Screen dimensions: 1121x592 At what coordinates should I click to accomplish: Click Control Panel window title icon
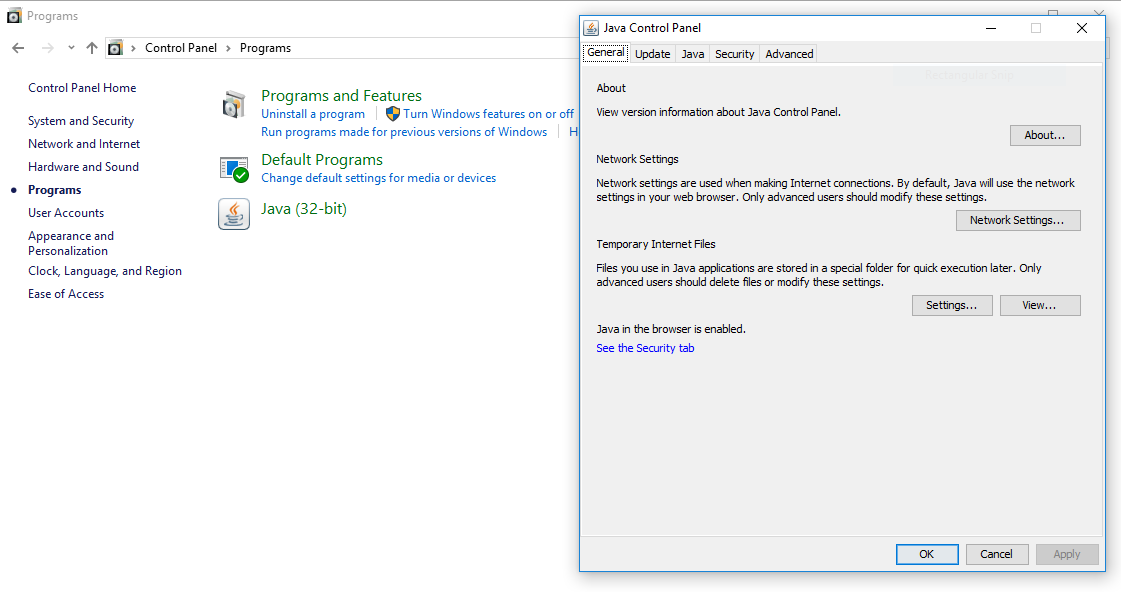(x=14, y=16)
